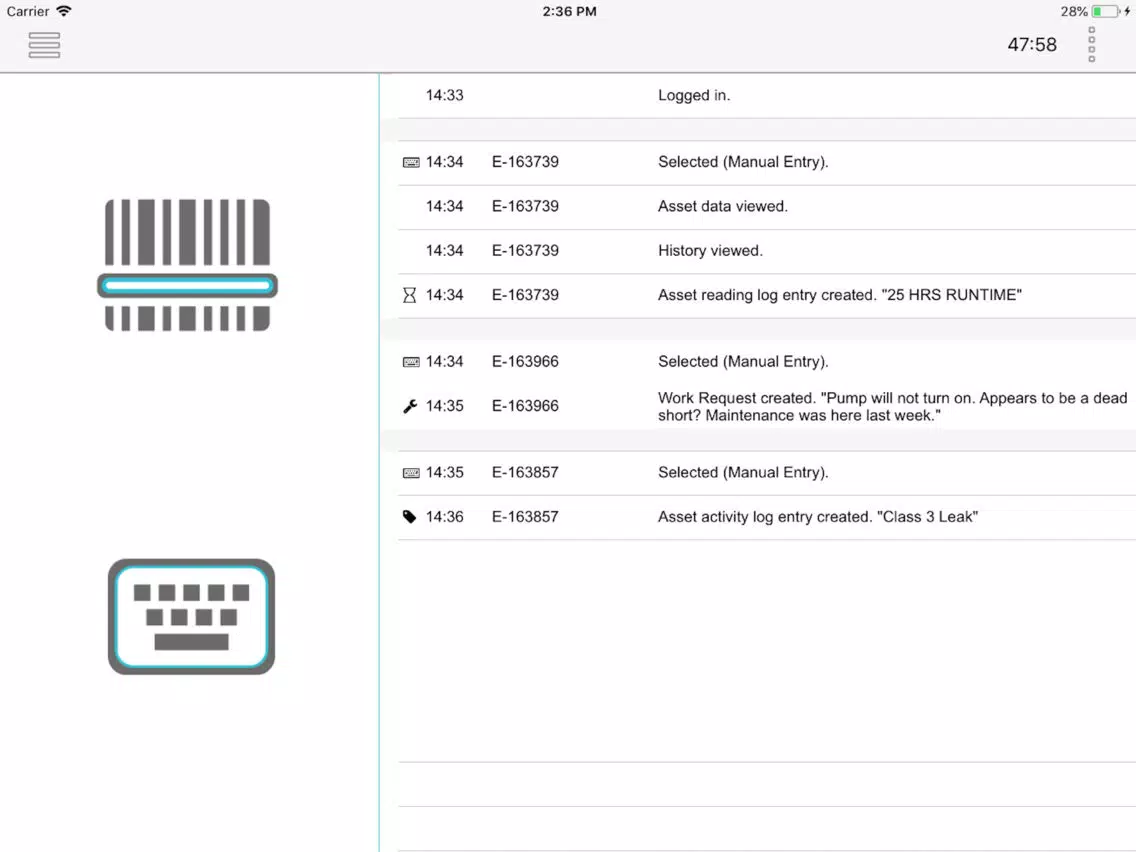Click the wrench icon on the Work Request row
1136x852 pixels.
(410, 406)
